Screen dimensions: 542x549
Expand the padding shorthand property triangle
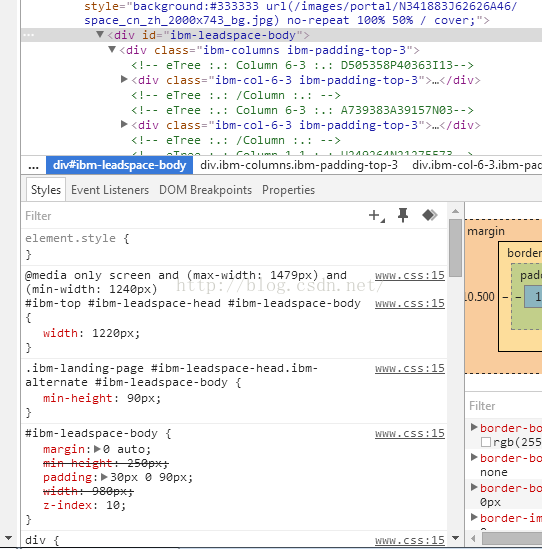point(104,477)
